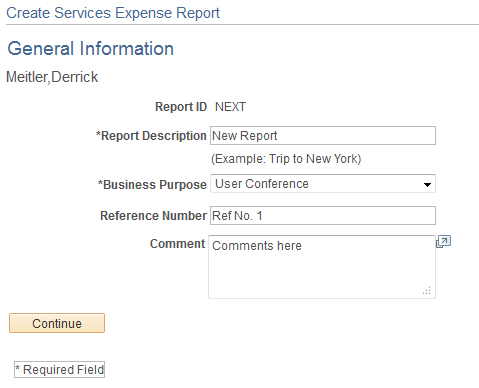Screen dimensions: 479x388
Task: Click the NEXT report ID value
Action: 230,107
